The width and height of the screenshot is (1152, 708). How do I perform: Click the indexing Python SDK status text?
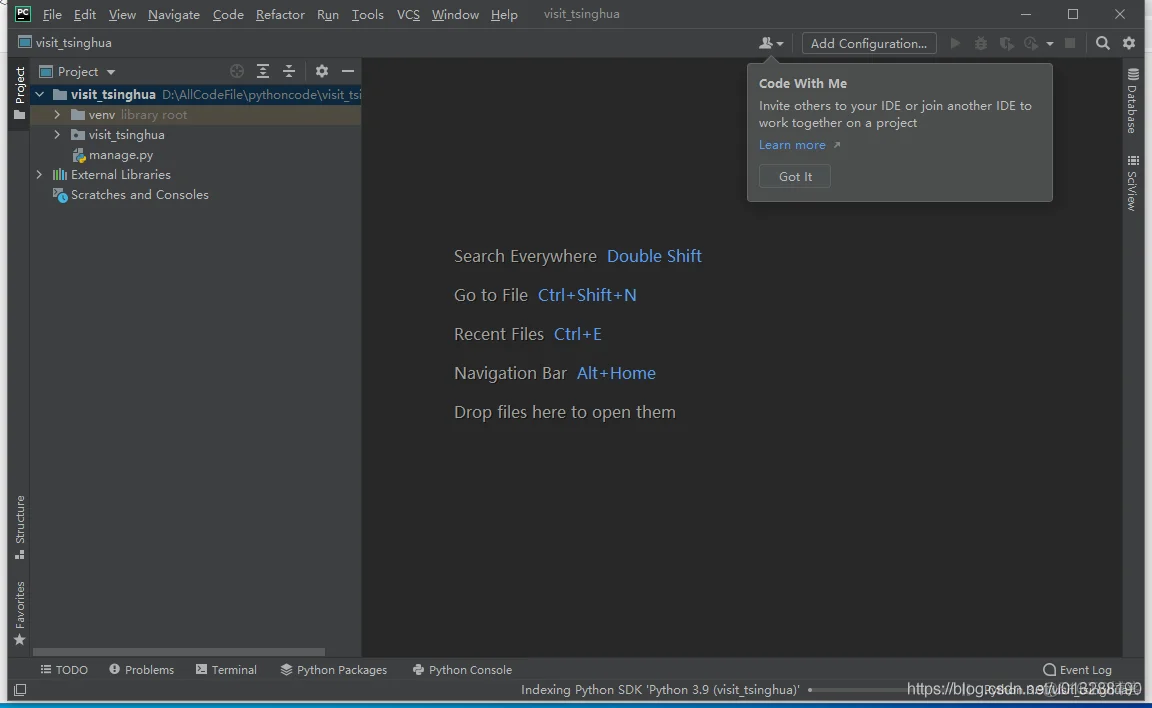coord(660,690)
